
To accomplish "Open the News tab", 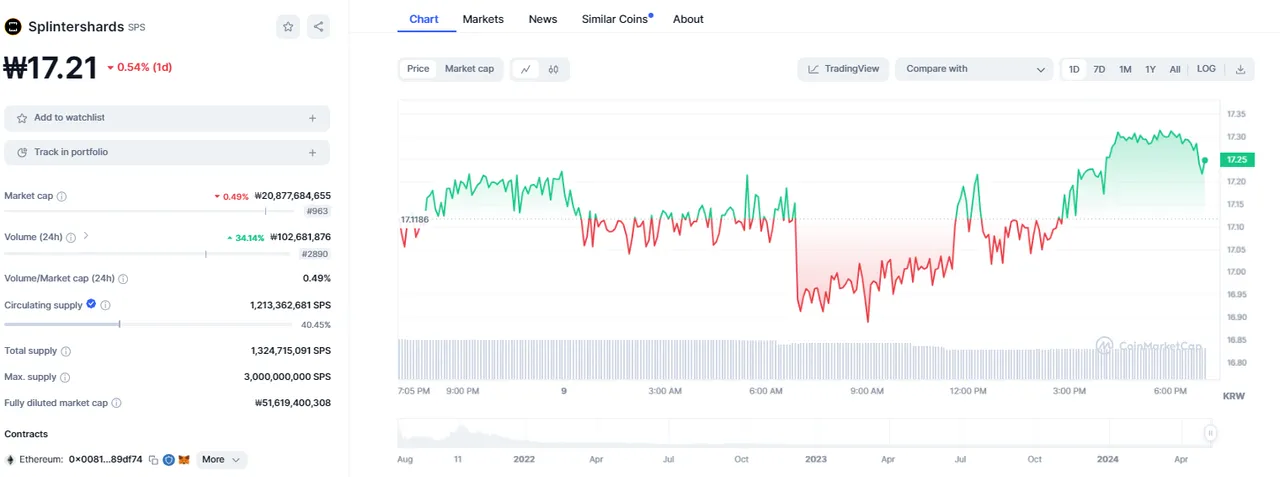I will pyautogui.click(x=543, y=19).
